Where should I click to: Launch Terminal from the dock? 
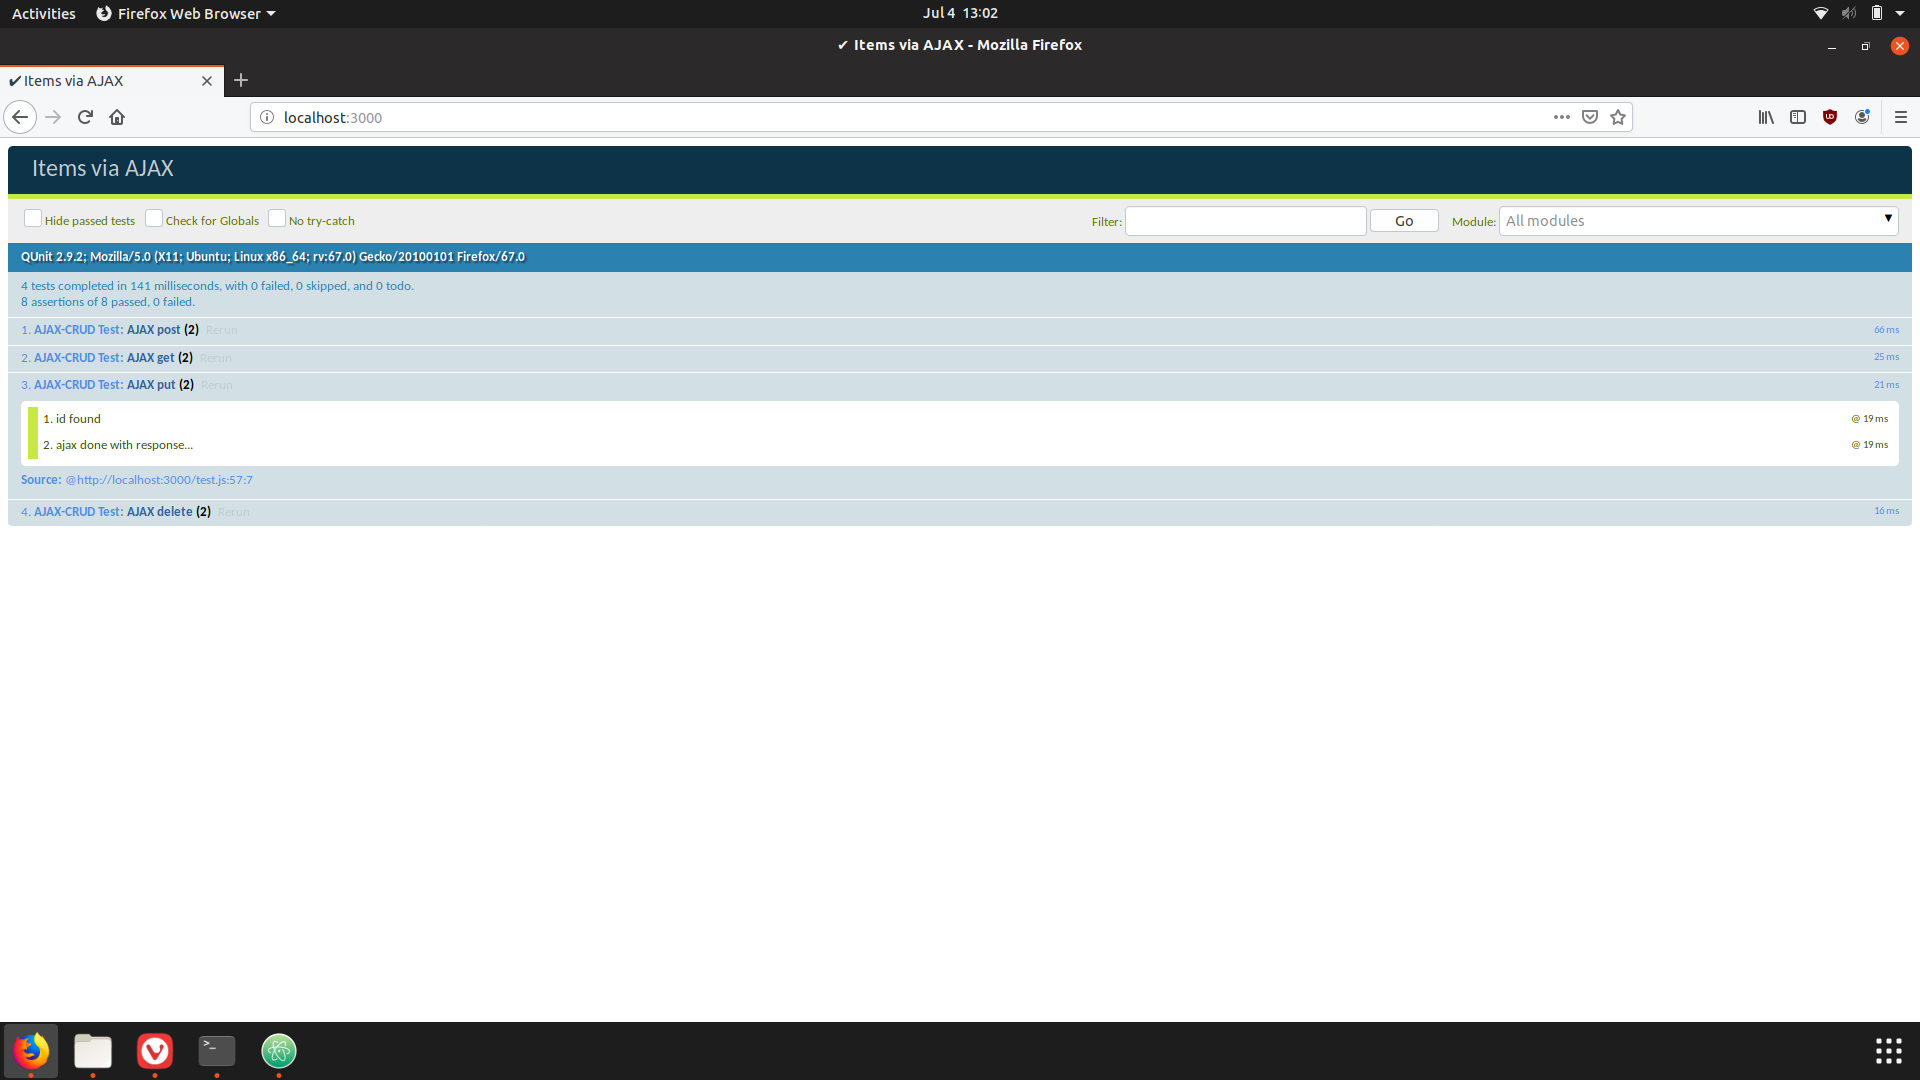pyautogui.click(x=217, y=1050)
